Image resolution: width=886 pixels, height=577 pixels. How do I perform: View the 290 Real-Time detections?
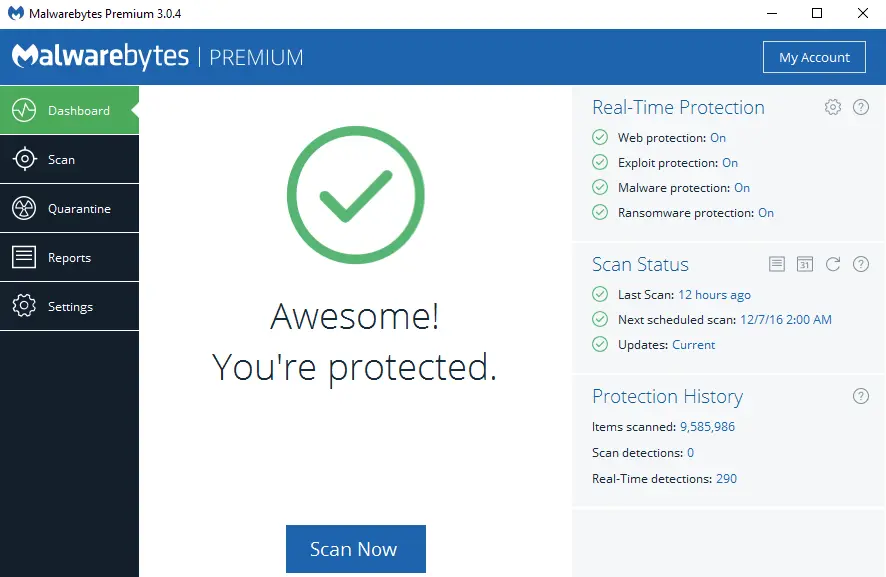pos(727,478)
